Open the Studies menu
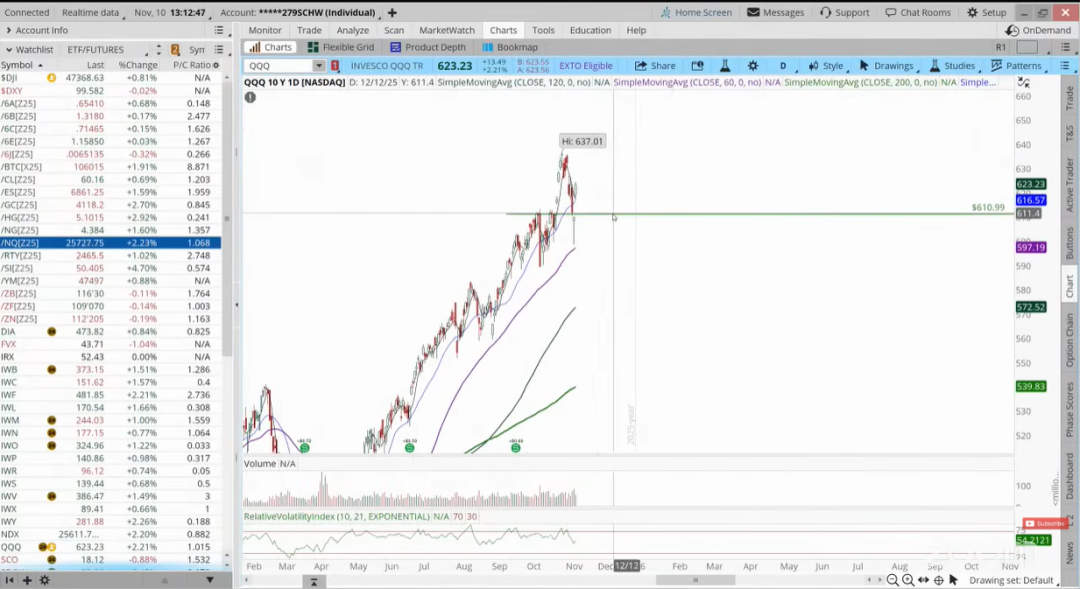Screen dimensions: 1080x589 [953, 65]
